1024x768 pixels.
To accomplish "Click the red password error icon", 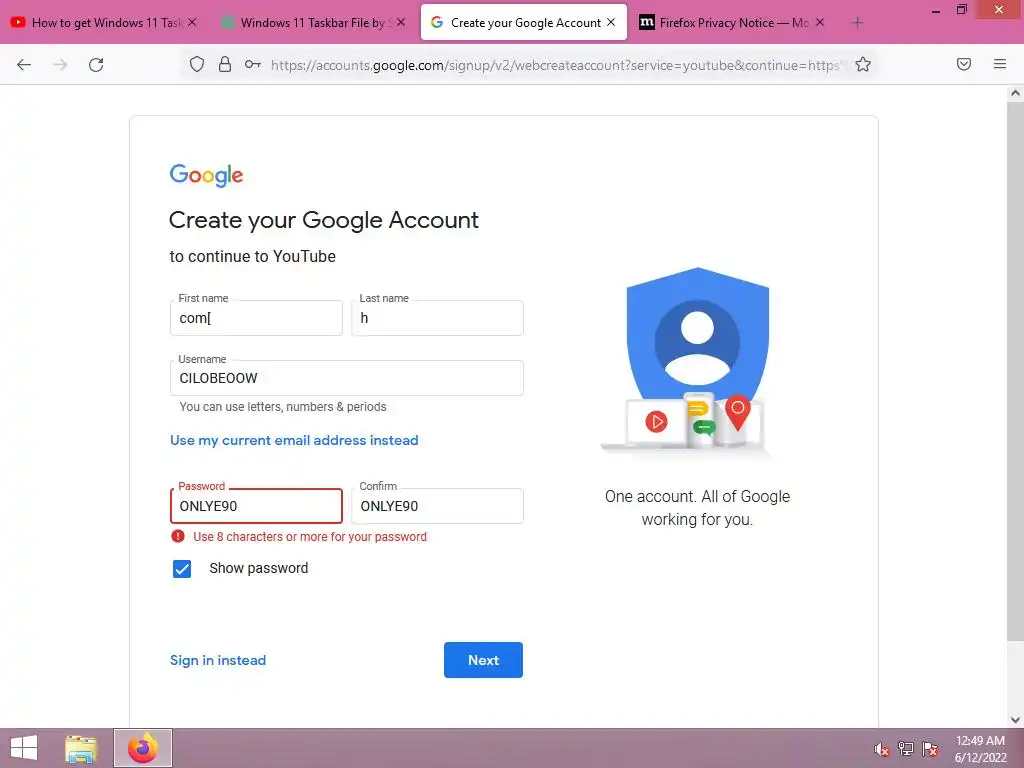I will (x=178, y=537).
